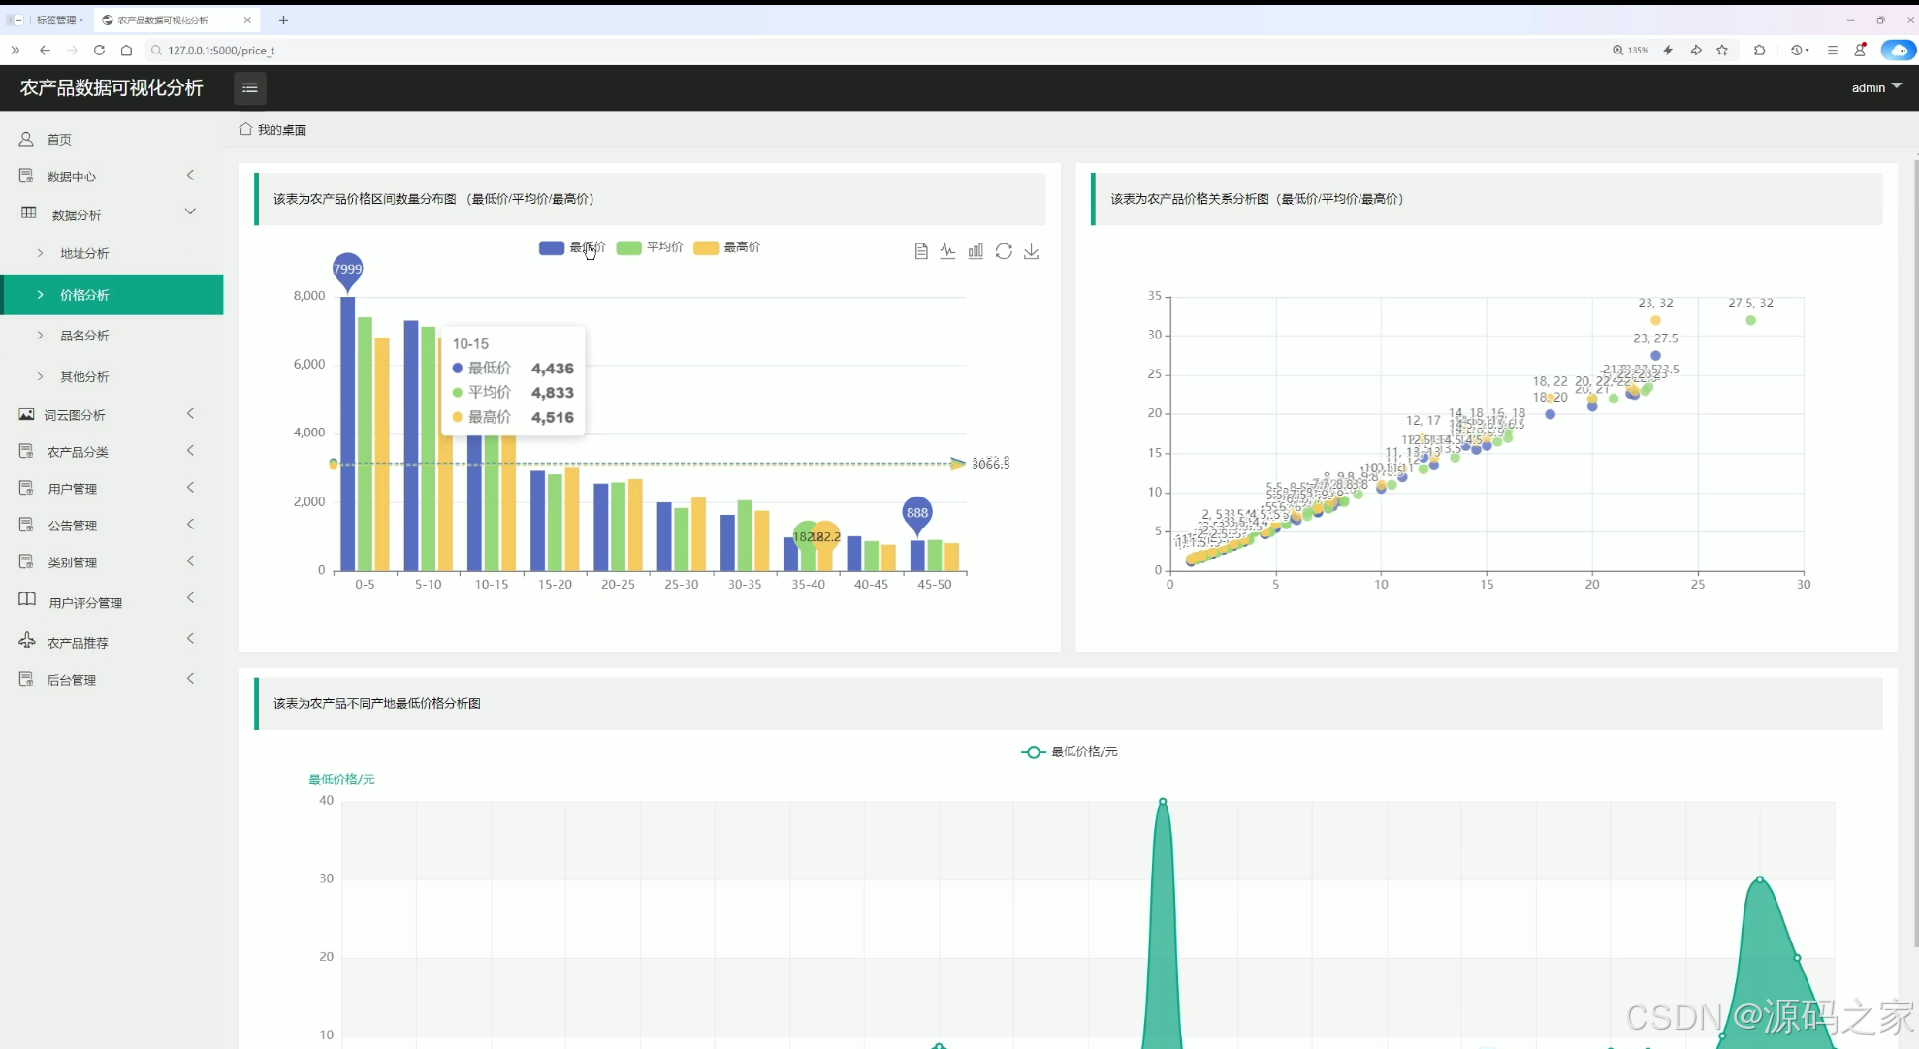
Task: Open the browser extensions puzzle icon
Action: 1760,50
